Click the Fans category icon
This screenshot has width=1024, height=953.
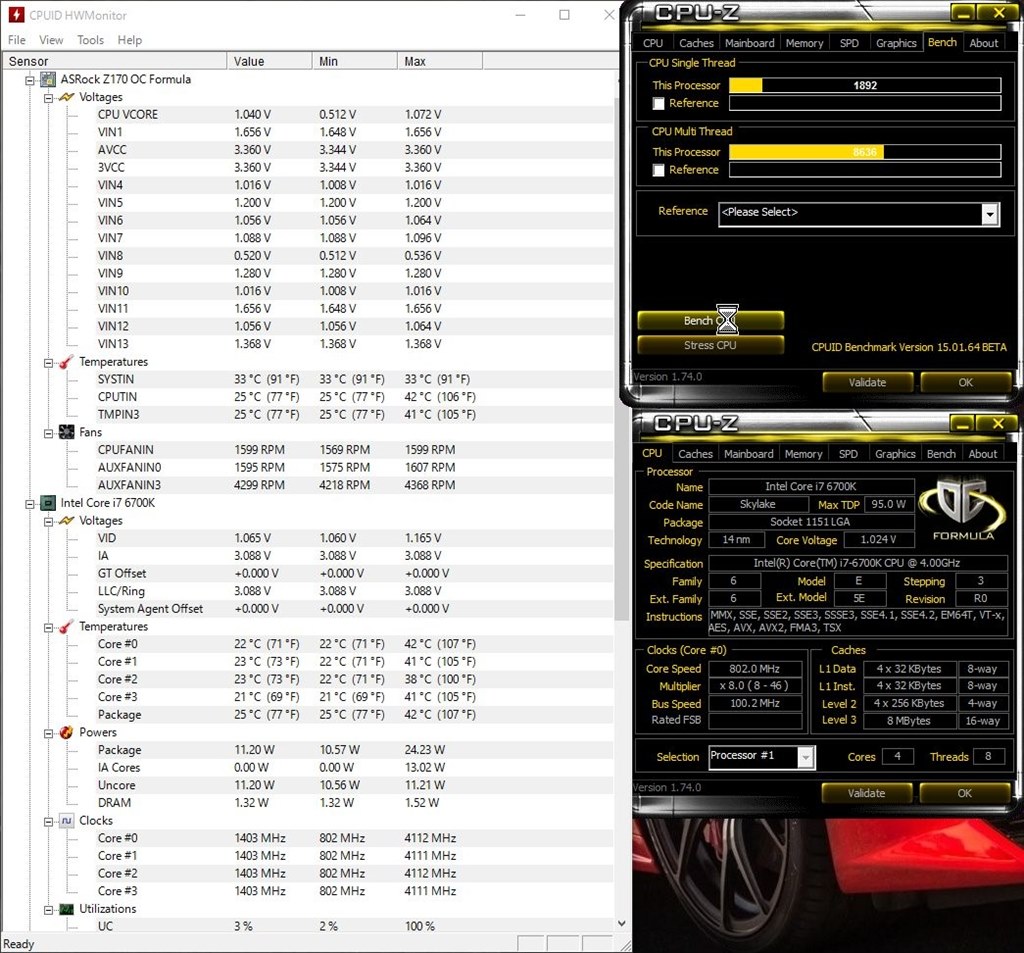tap(66, 432)
